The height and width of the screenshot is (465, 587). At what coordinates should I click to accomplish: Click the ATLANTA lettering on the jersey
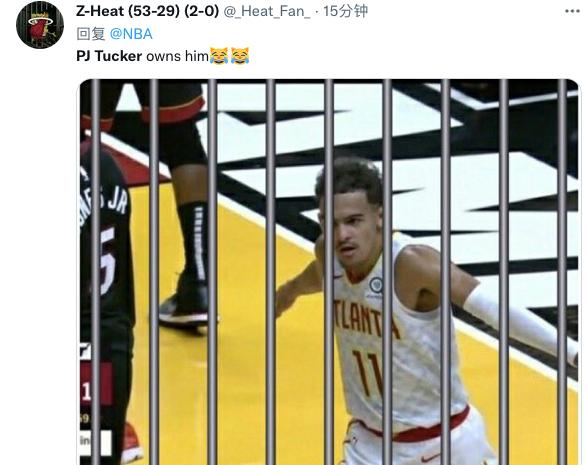tap(365, 319)
